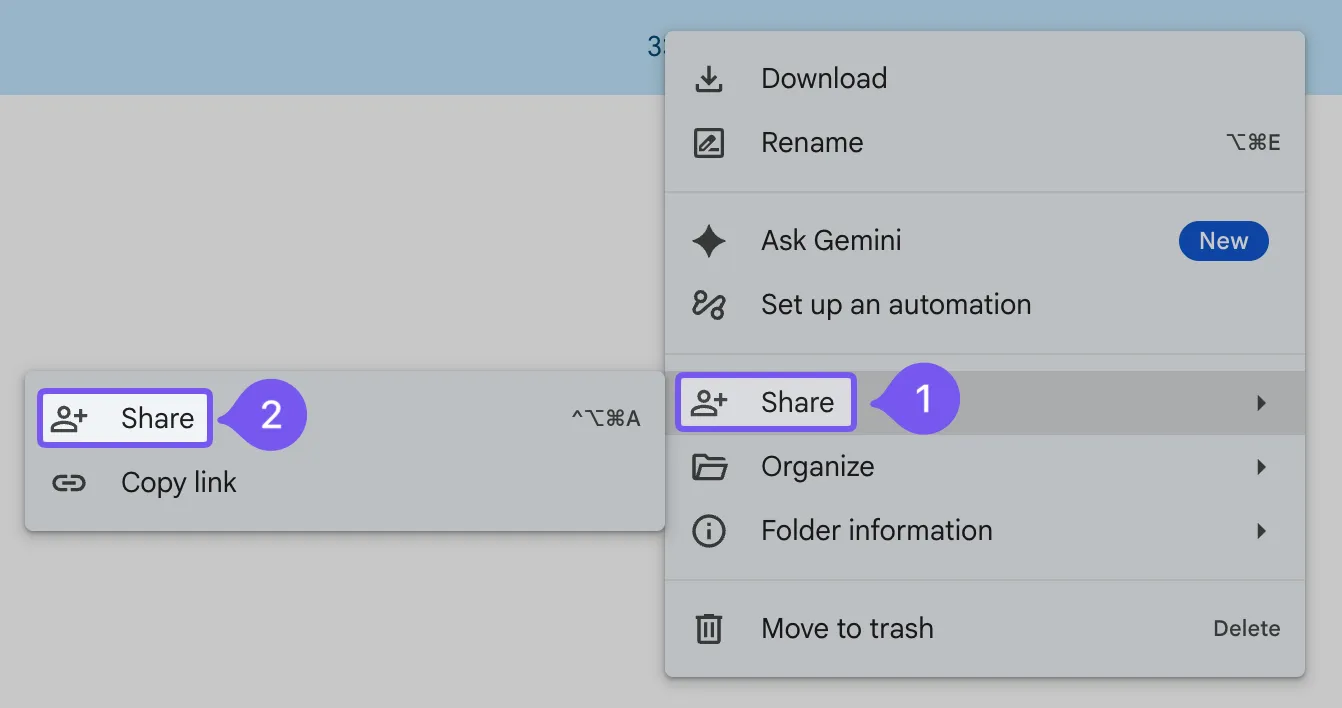Click the Gemini sparkle icon
Image resolution: width=1342 pixels, height=708 pixels.
[709, 241]
